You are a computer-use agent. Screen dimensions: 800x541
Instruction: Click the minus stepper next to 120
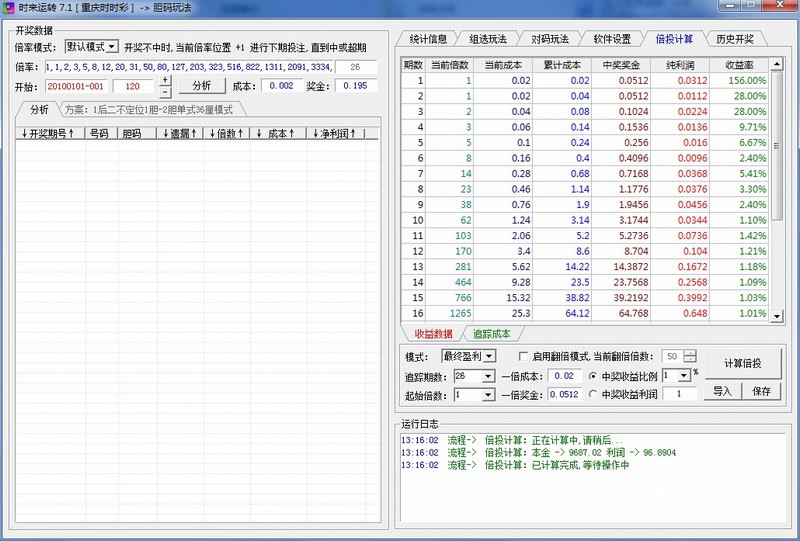[x=165, y=91]
